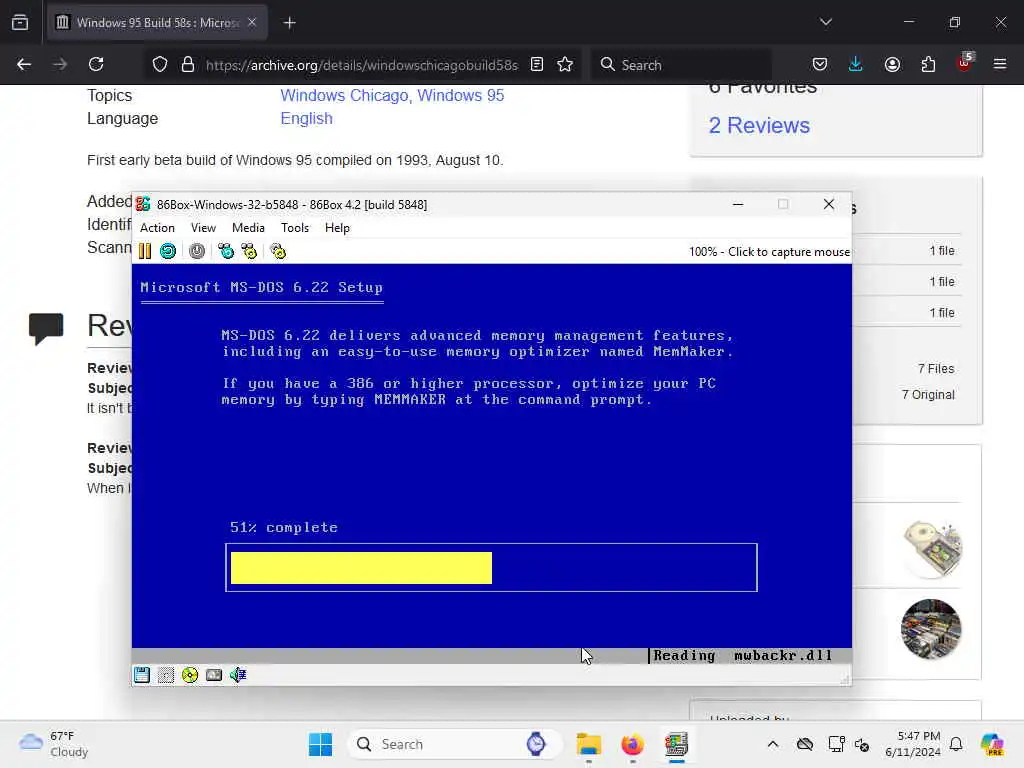Click the hard reset icon in 86Box
Viewport: 1024px width, 768px height.
coord(168,251)
